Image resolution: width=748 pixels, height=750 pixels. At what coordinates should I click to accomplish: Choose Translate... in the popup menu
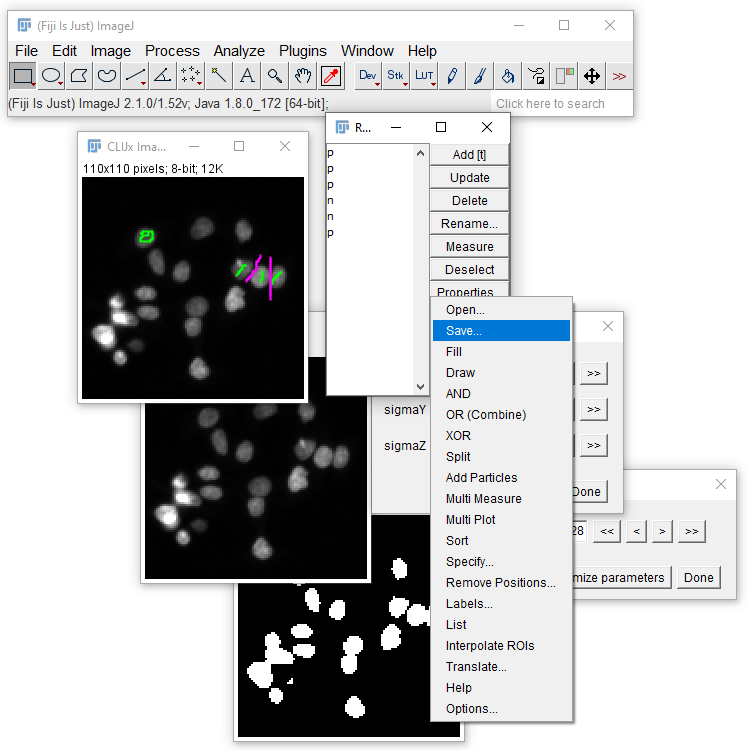501,667
